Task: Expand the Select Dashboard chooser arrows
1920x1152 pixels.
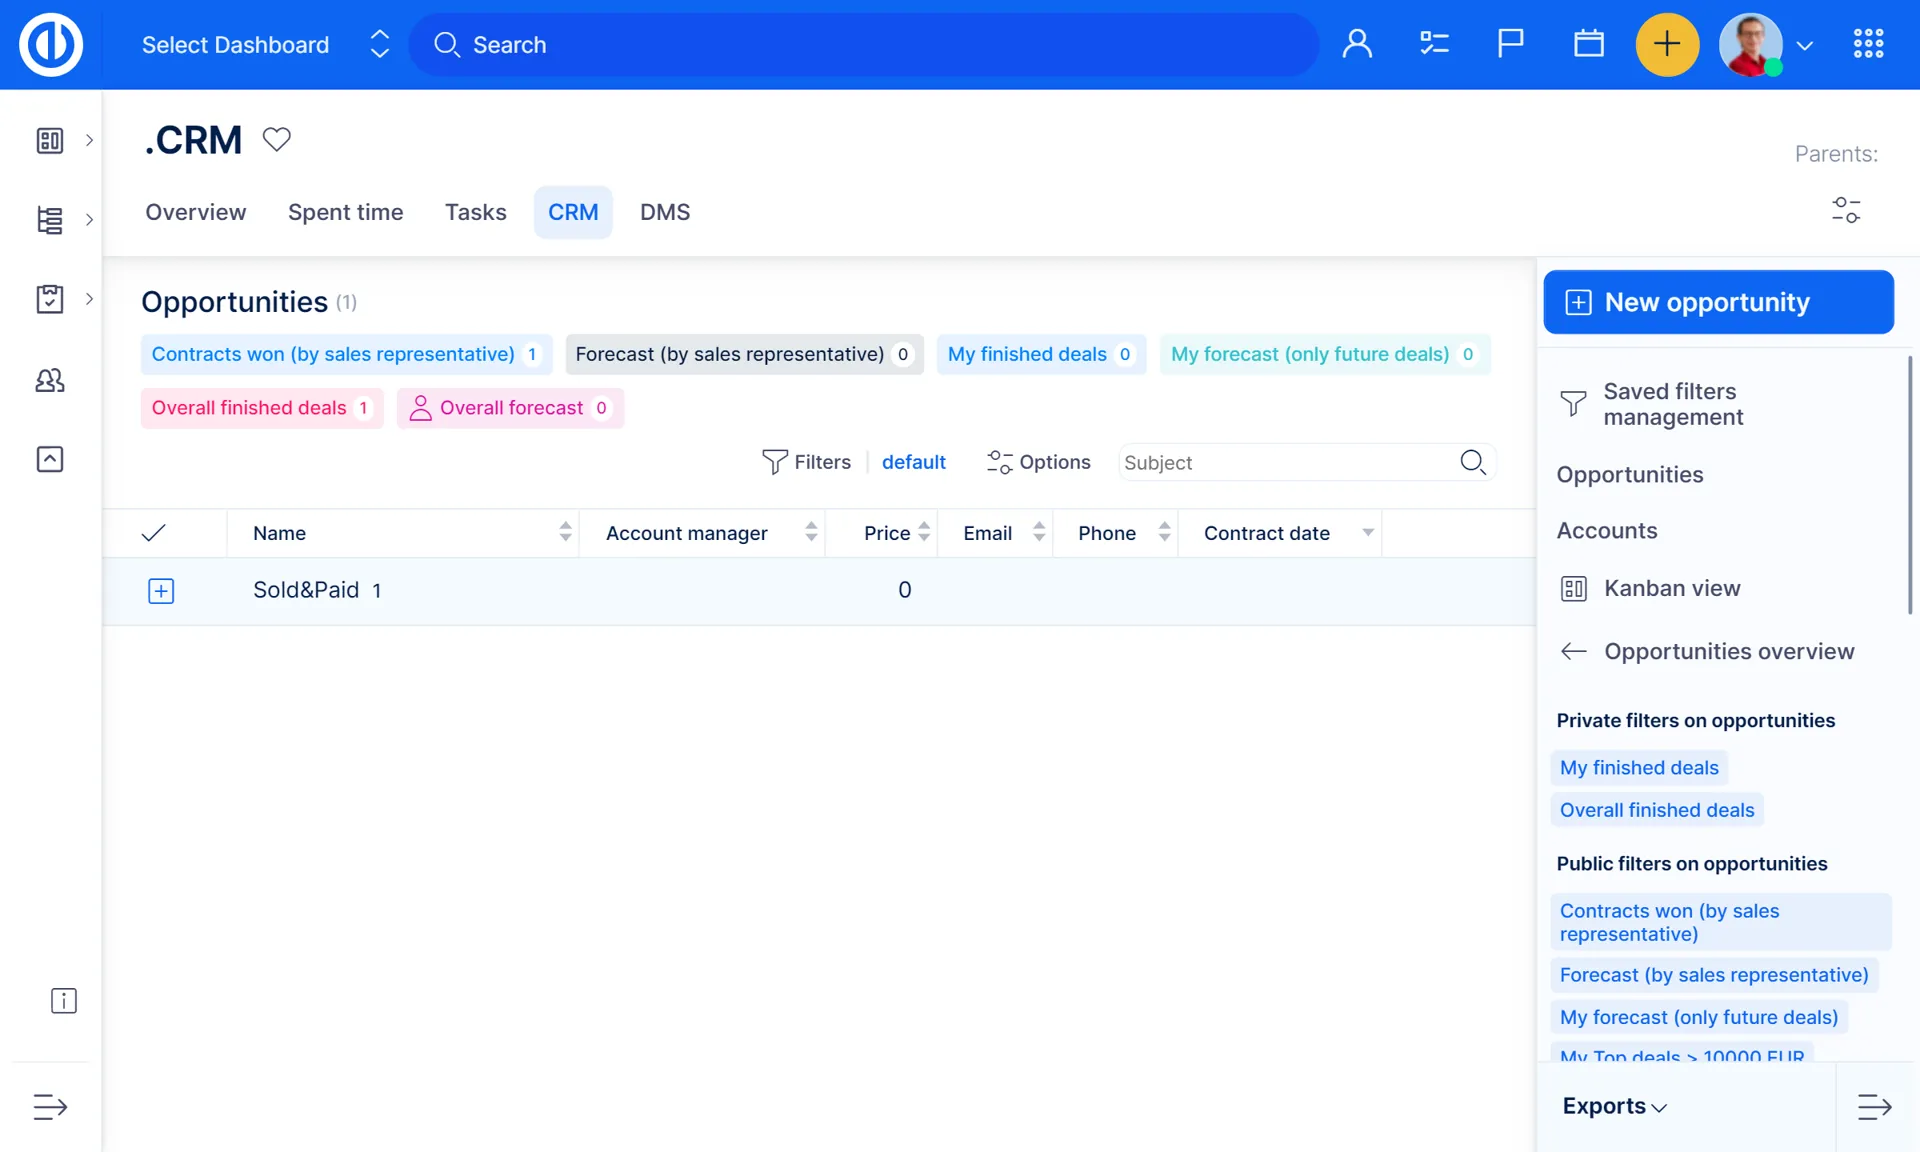Action: point(379,44)
